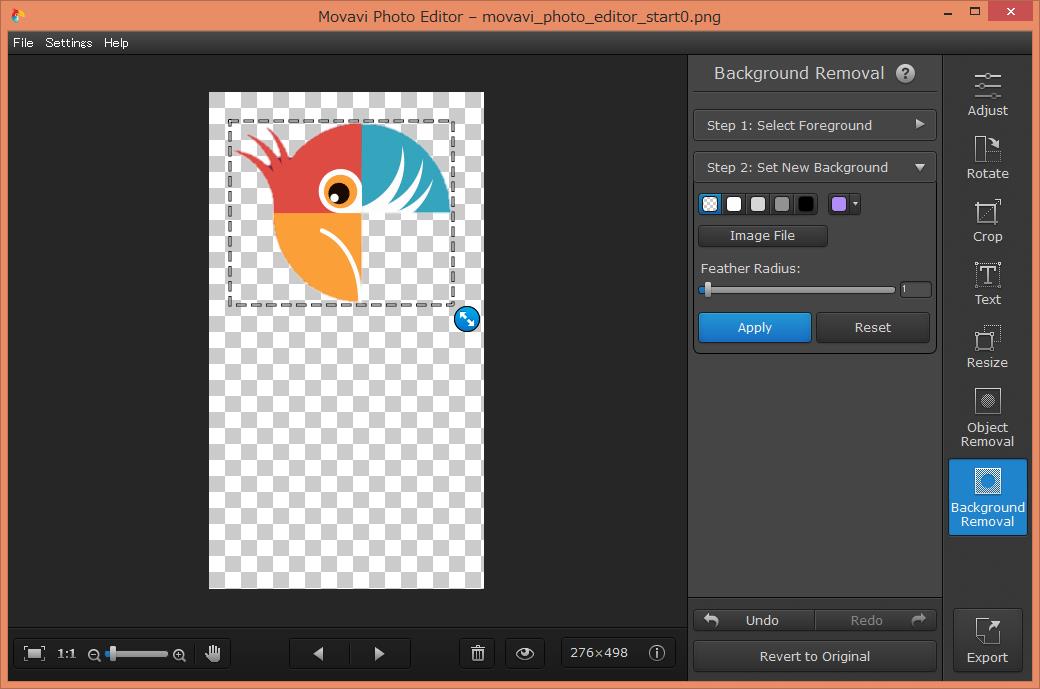Select the Rotate tool
The image size is (1040, 689).
point(987,157)
